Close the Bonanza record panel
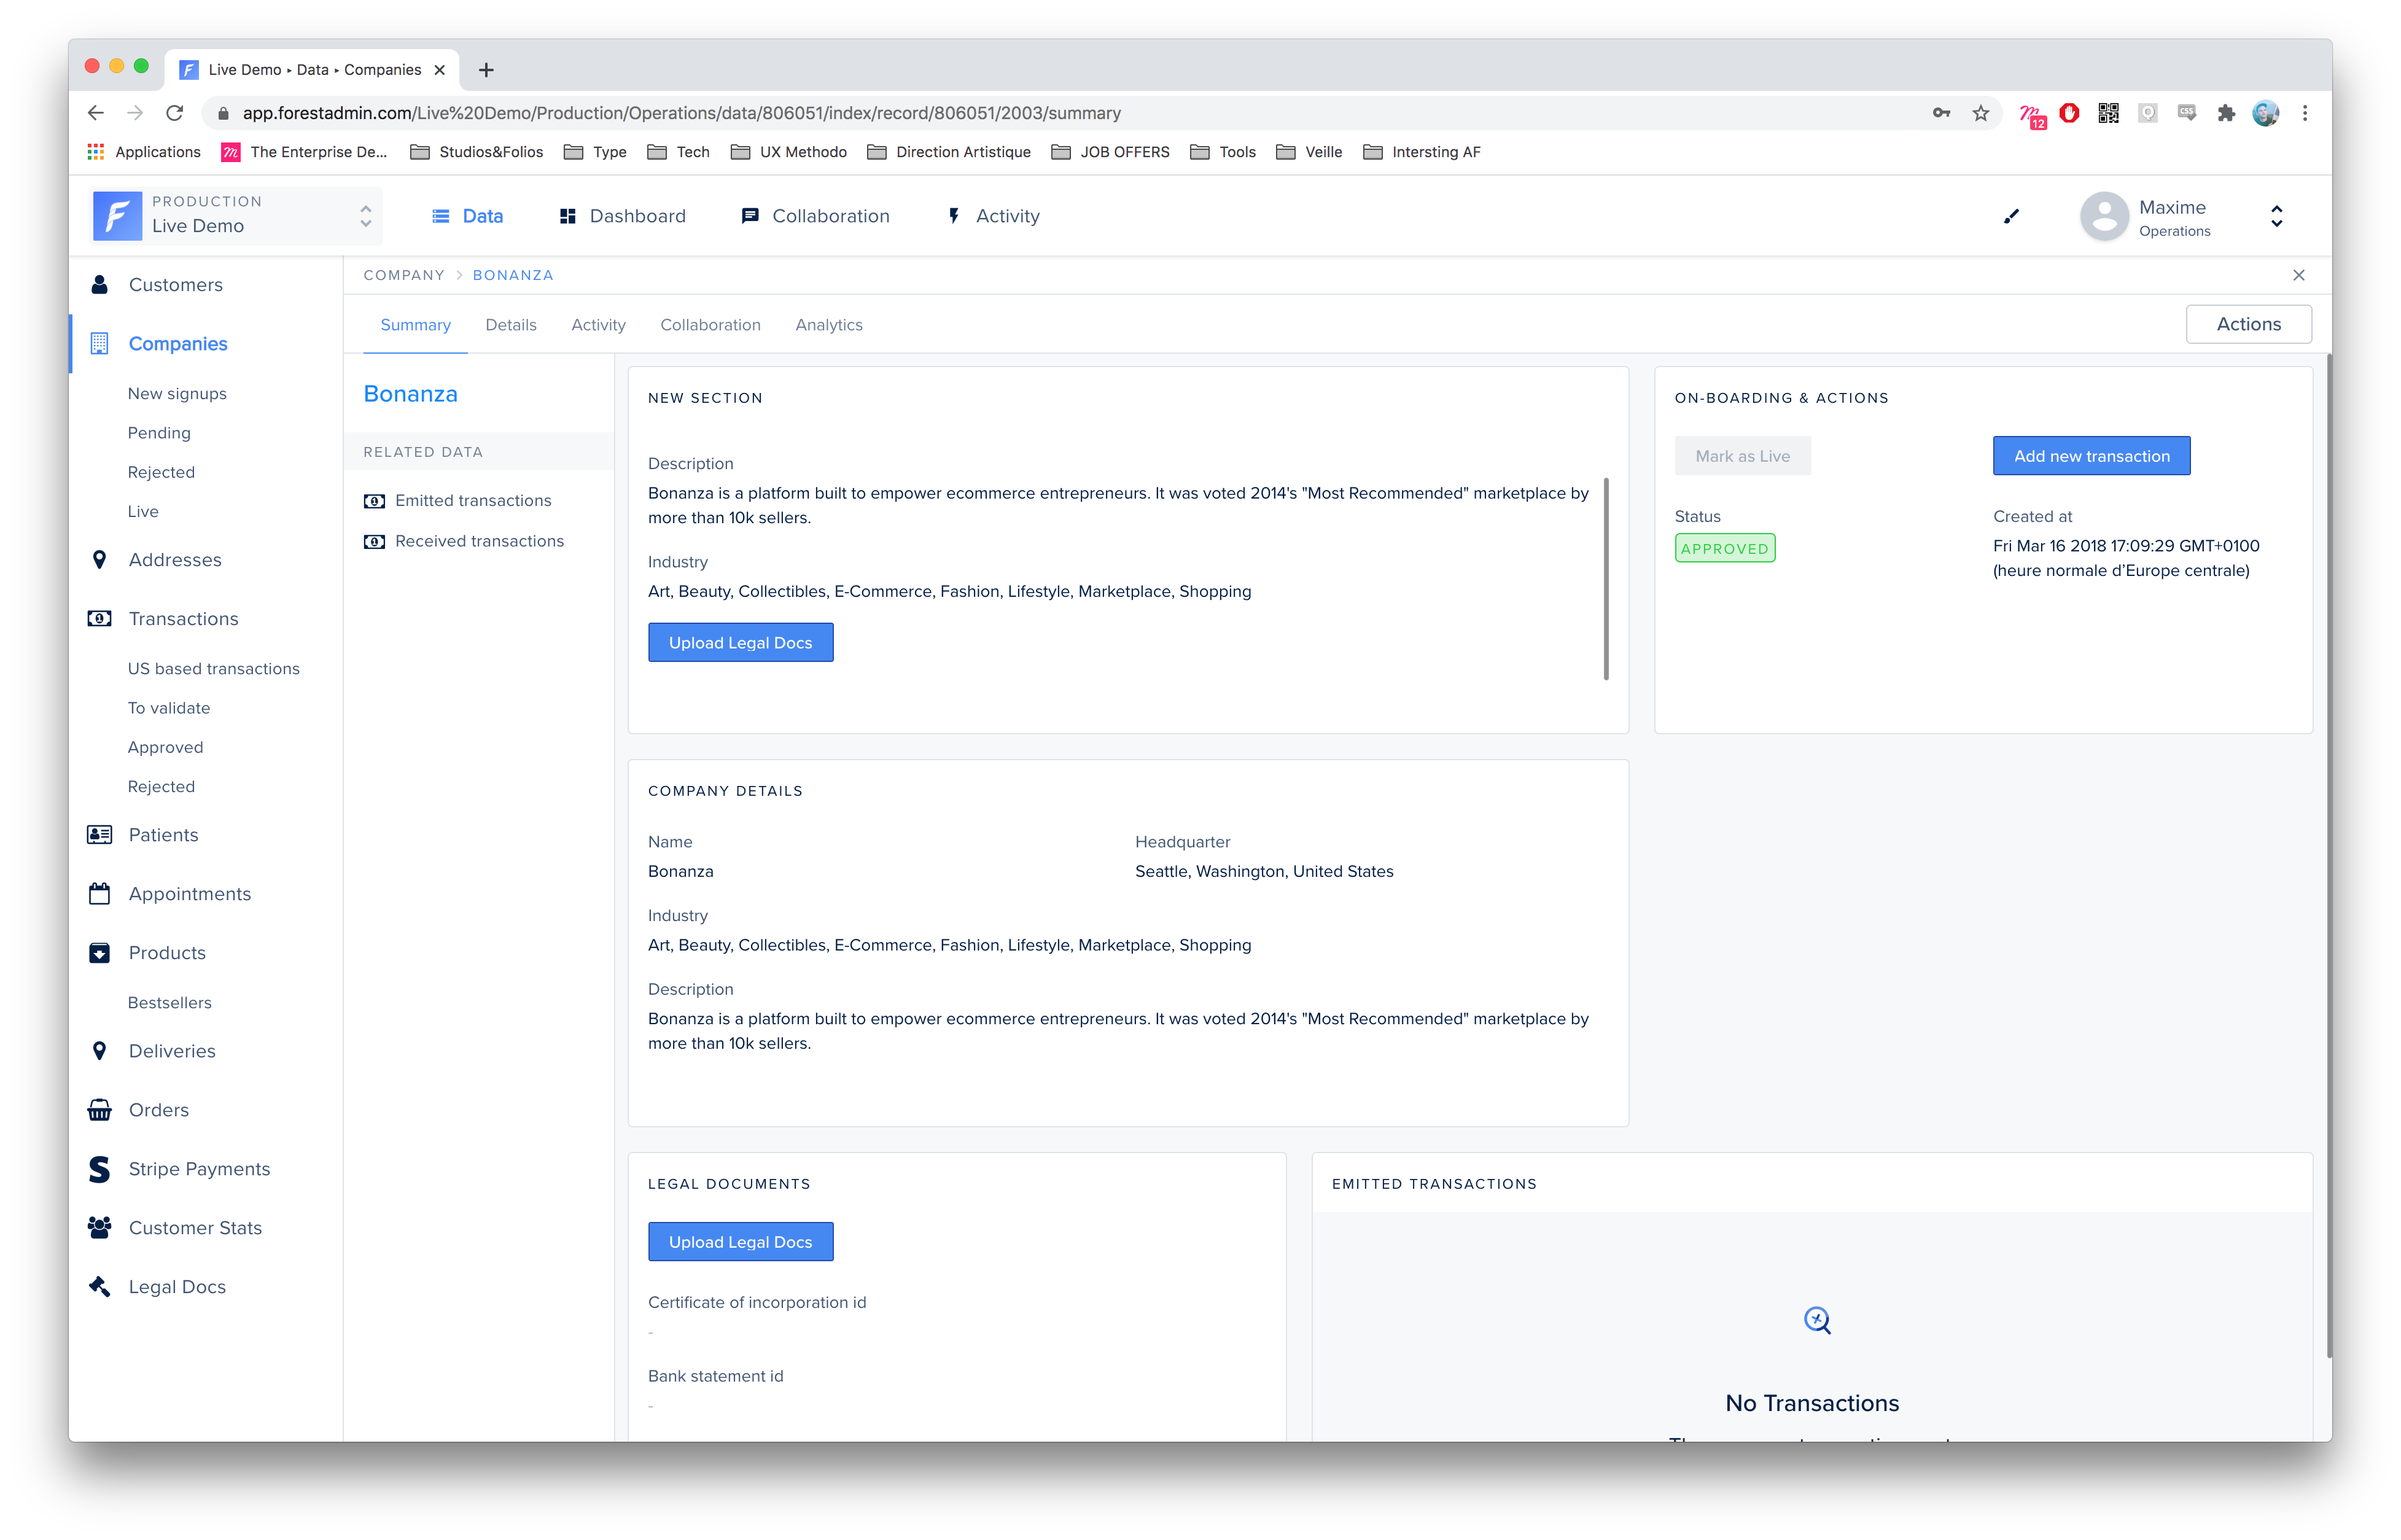Image resolution: width=2401 pixels, height=1540 pixels. 2298,275
